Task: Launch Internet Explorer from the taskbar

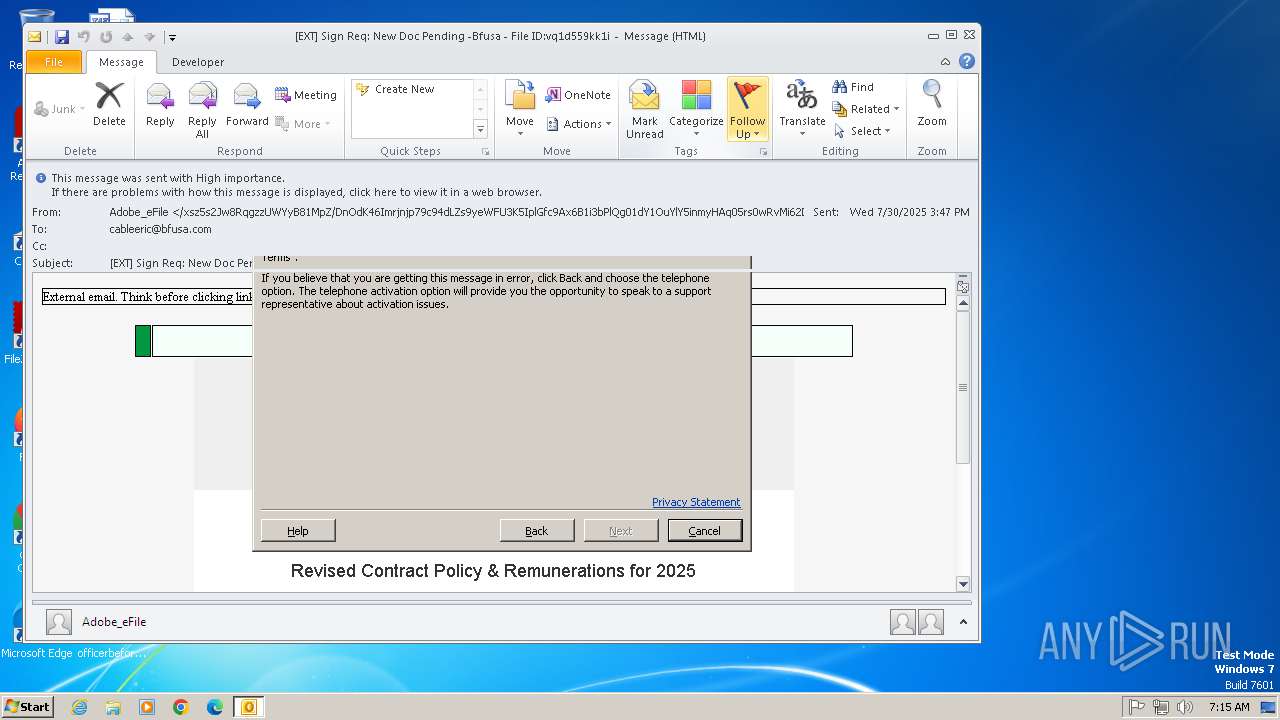Action: [x=79, y=707]
